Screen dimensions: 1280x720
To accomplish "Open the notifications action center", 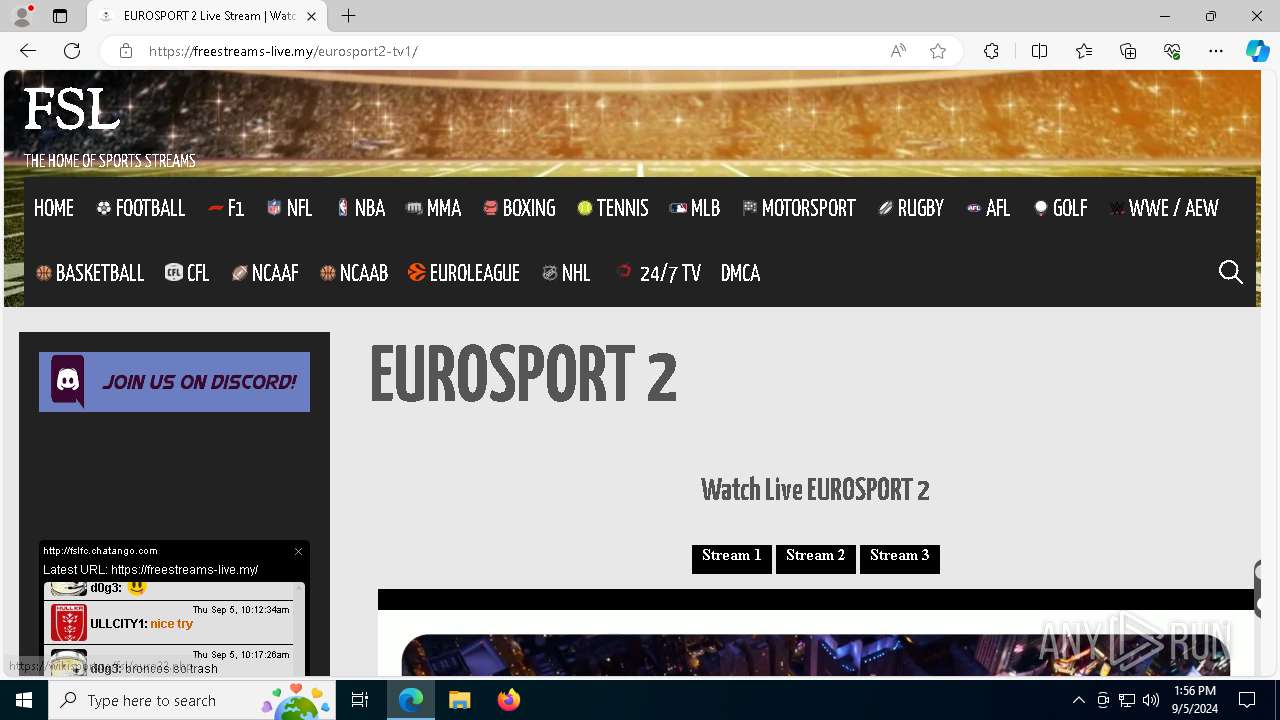I will coord(1247,700).
